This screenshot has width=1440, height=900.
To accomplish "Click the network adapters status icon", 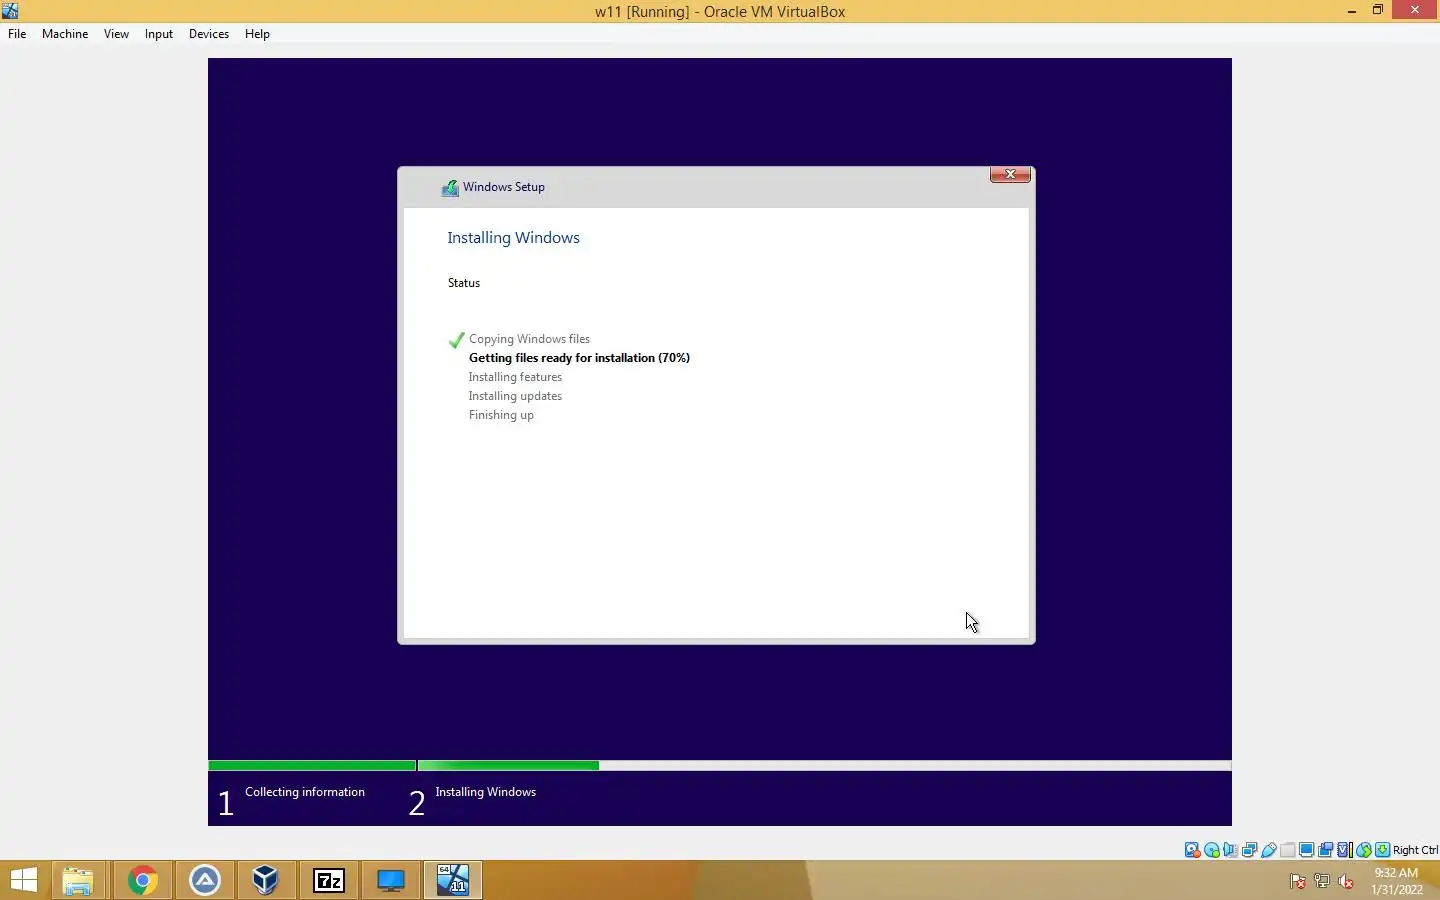I will click(x=1249, y=850).
